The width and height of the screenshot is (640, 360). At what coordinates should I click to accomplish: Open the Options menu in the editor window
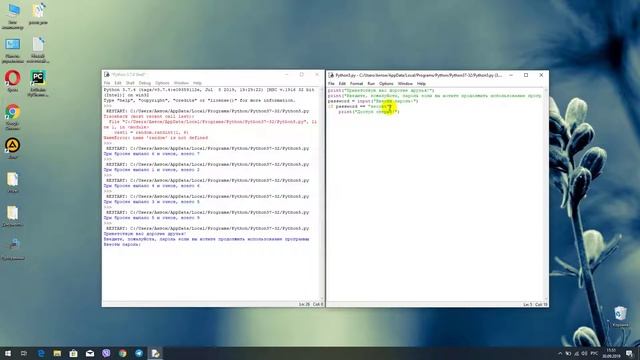point(386,84)
